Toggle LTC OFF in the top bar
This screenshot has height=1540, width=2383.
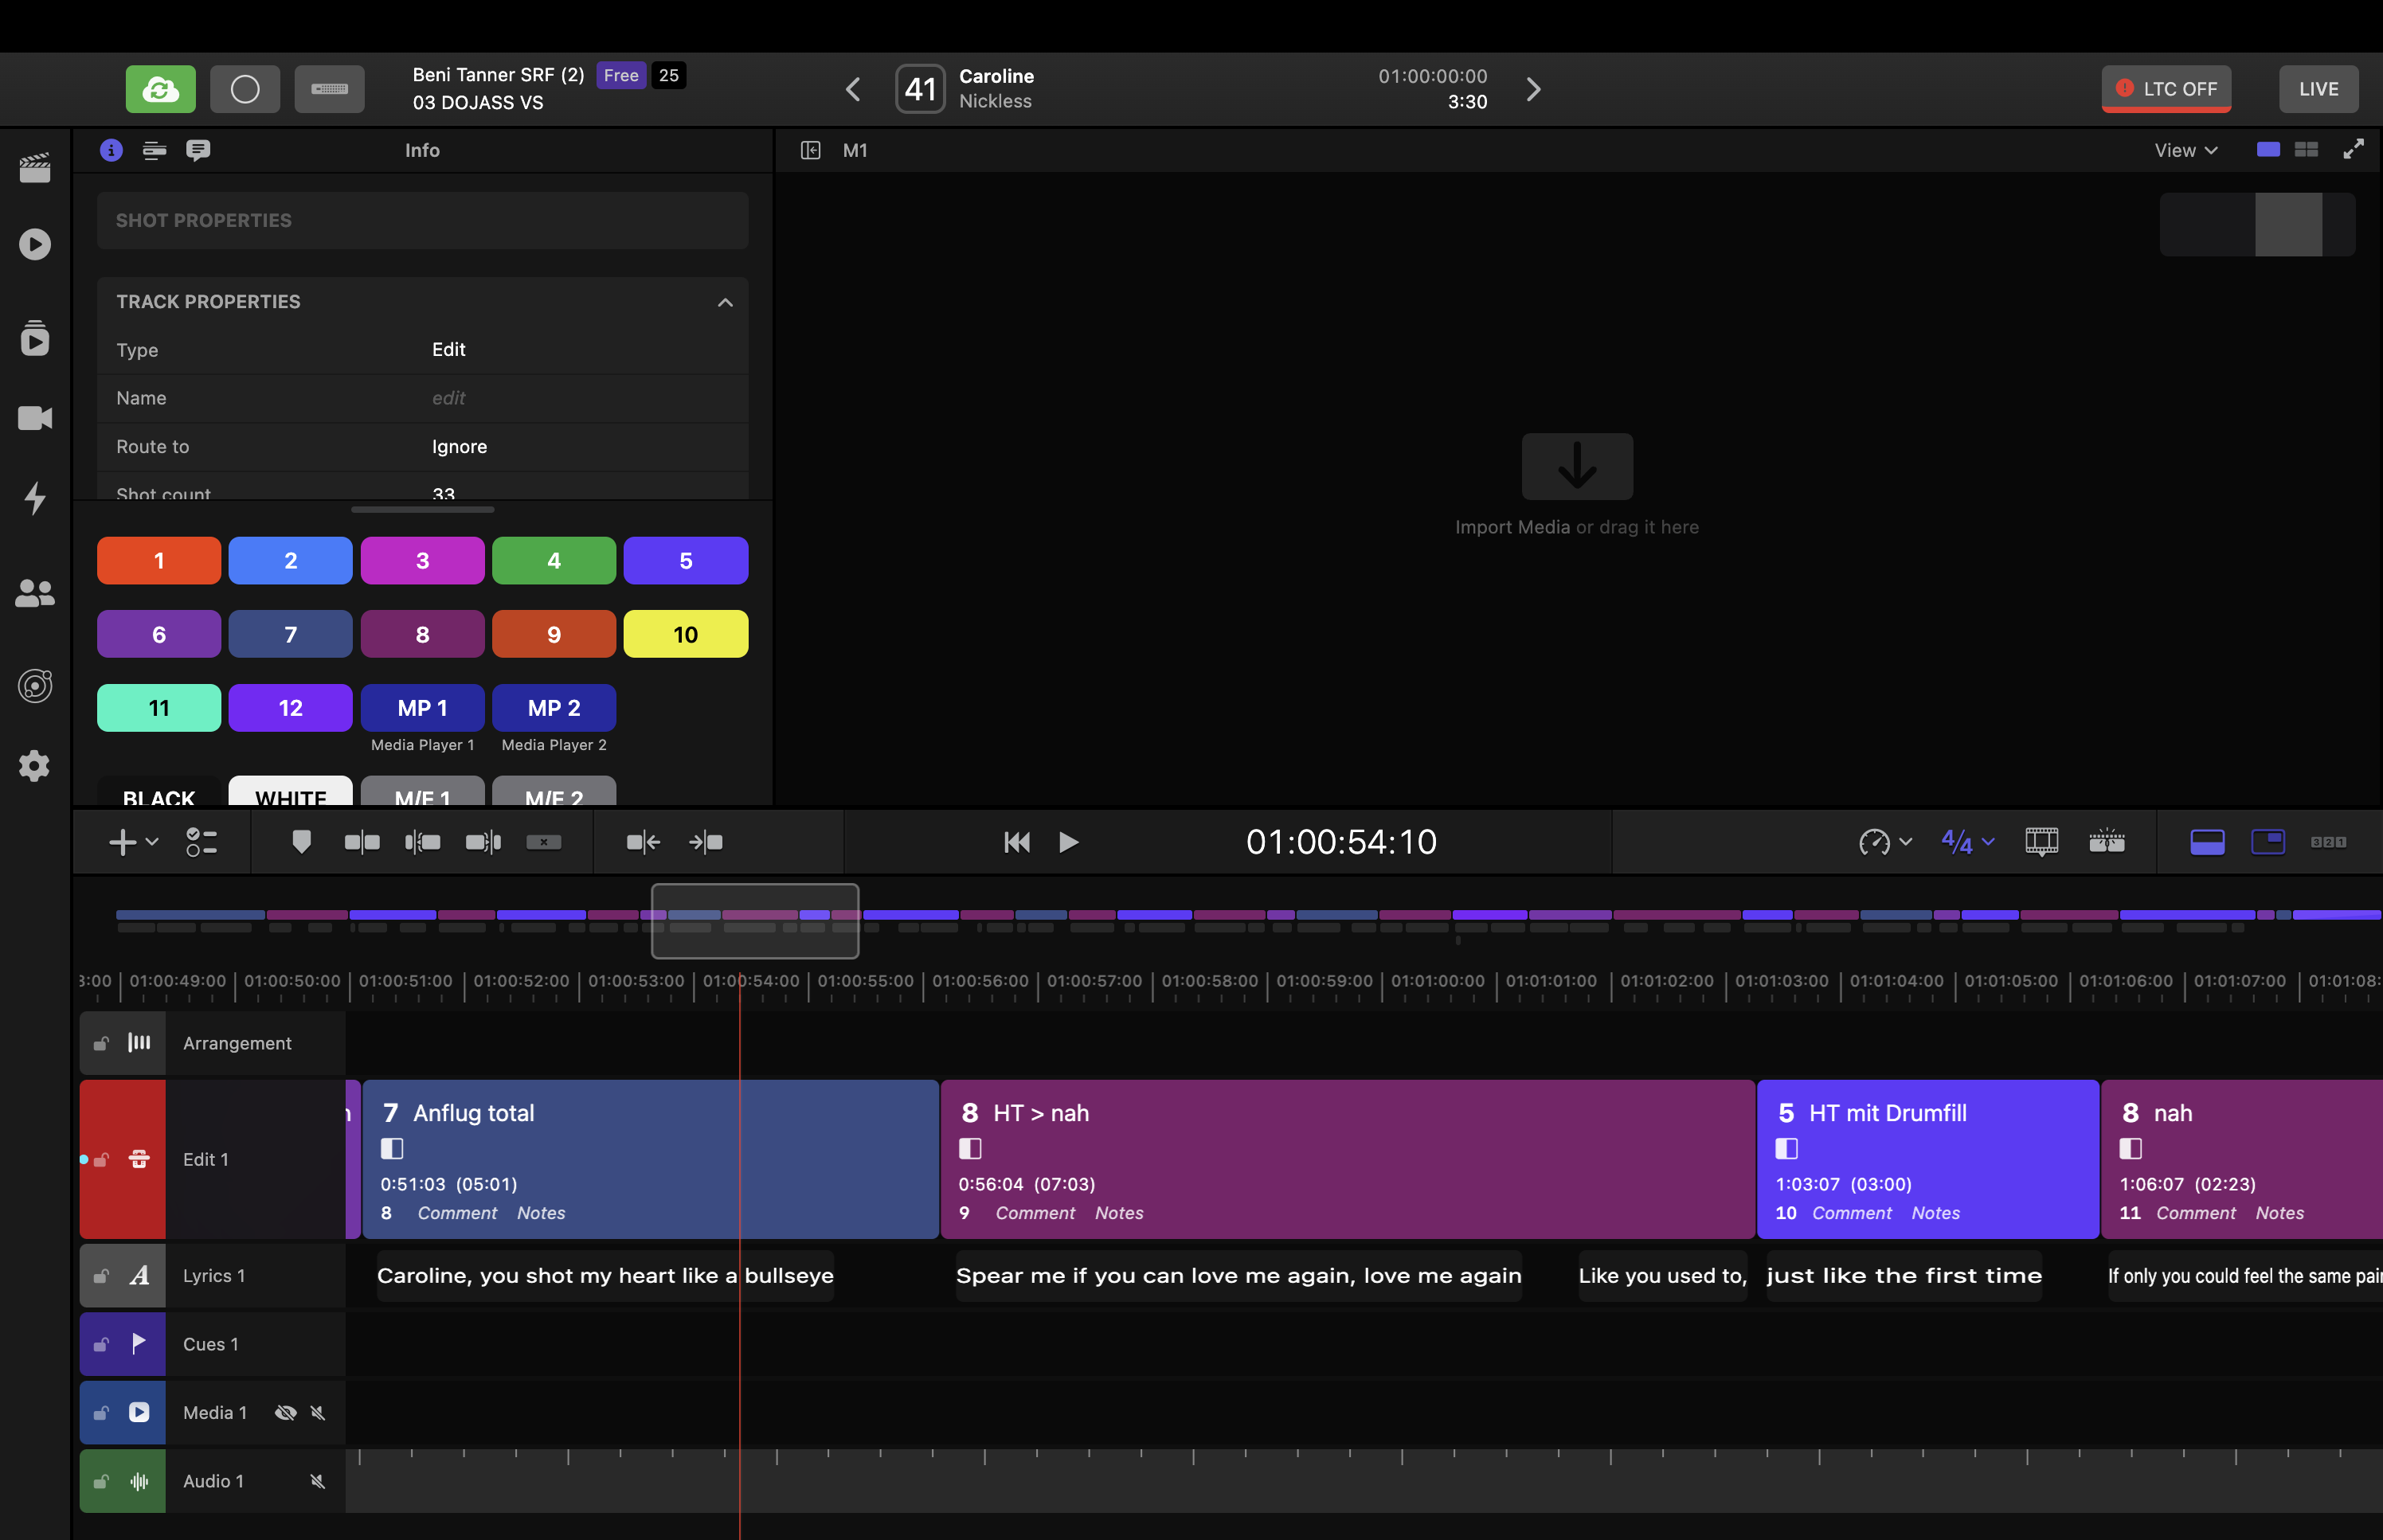2166,88
